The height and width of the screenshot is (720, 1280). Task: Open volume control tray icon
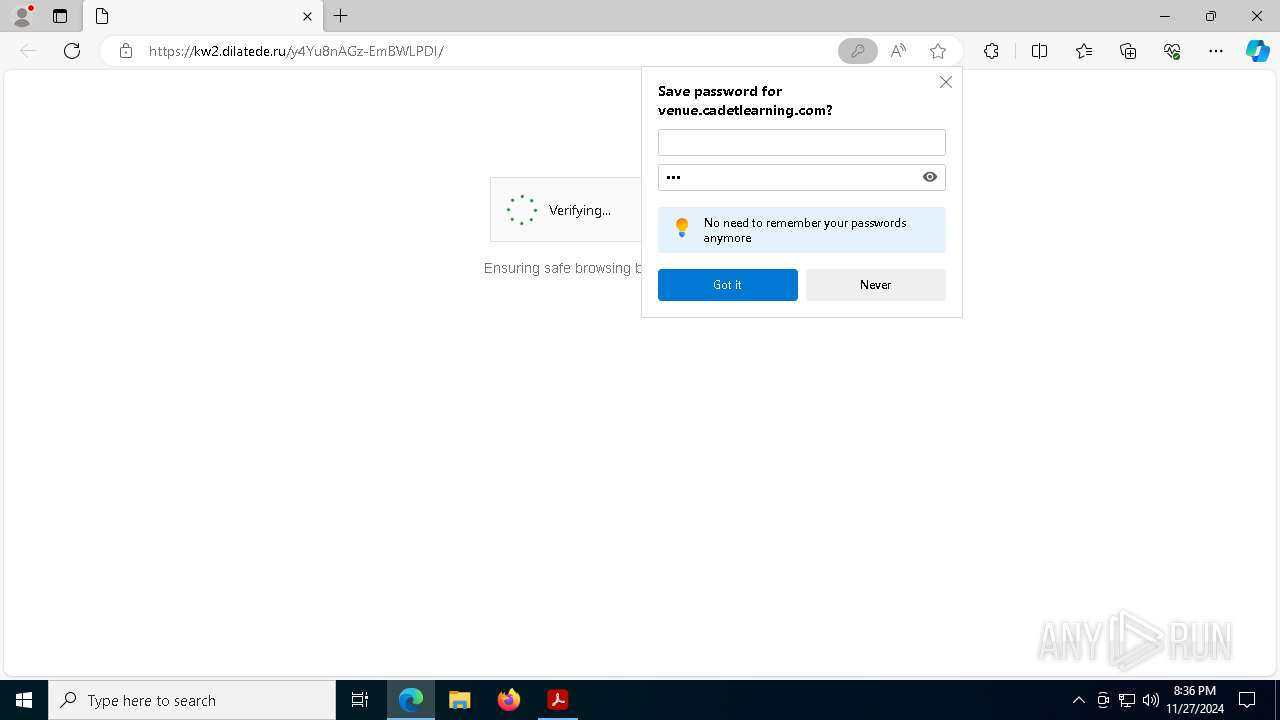tap(1150, 700)
